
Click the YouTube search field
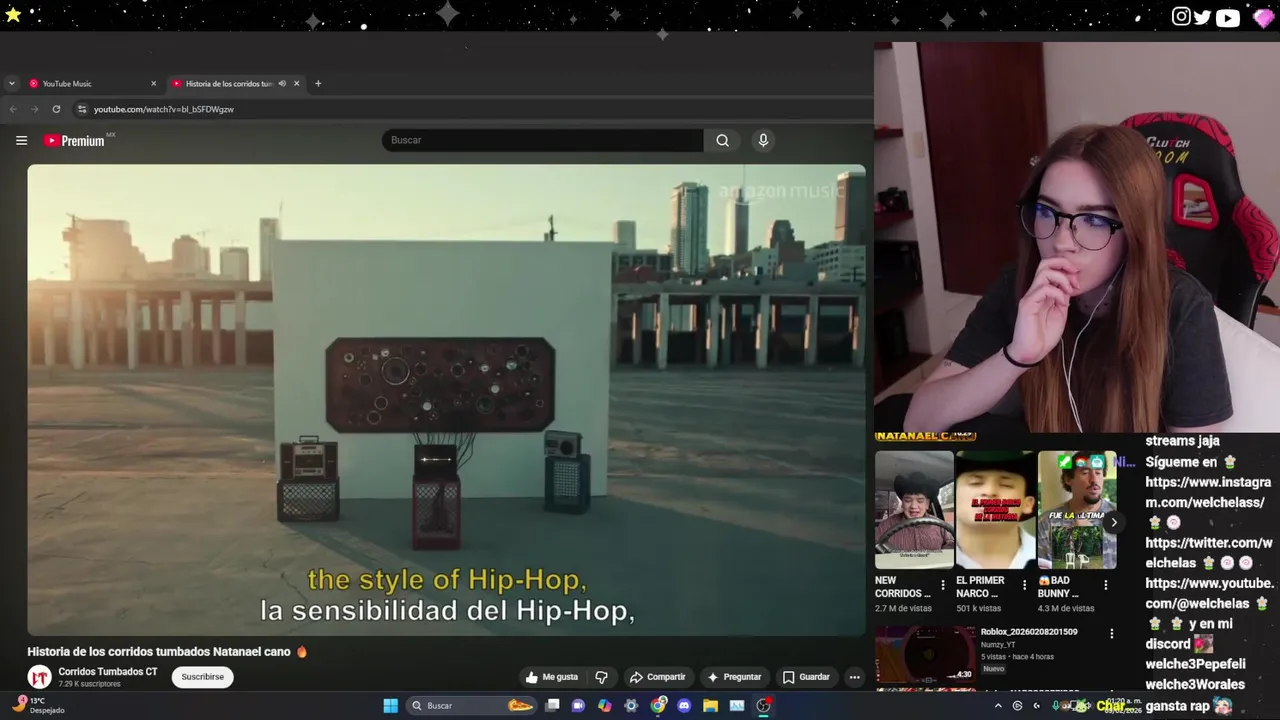(x=543, y=140)
